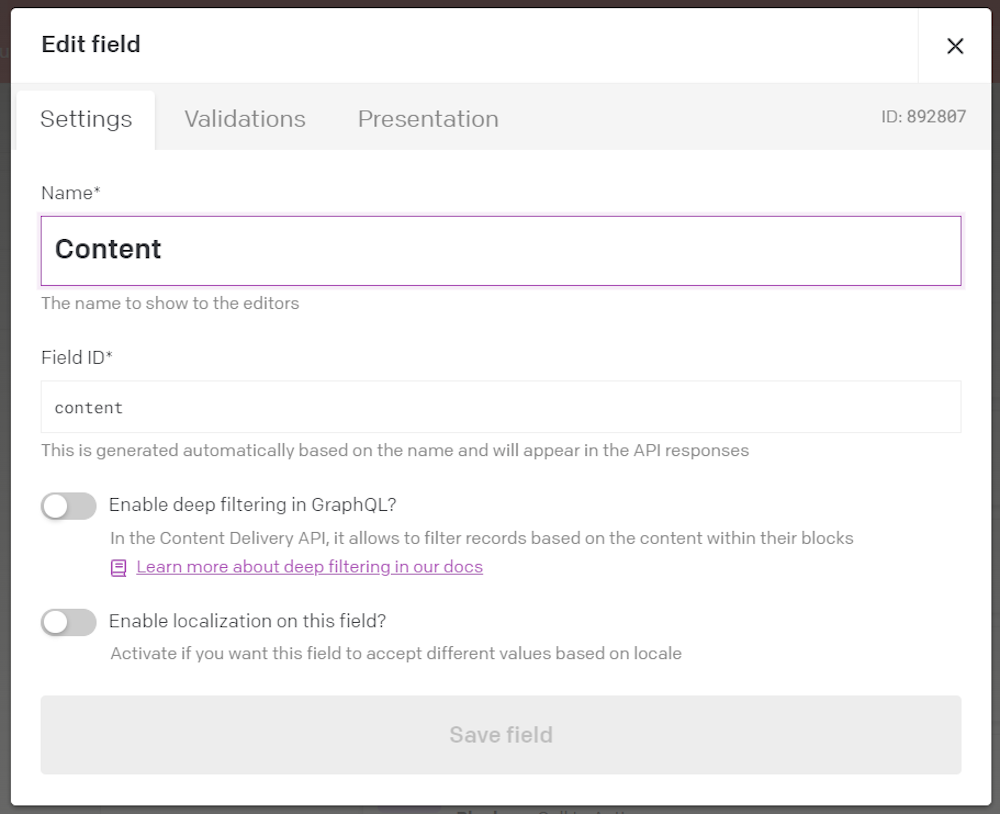1000x814 pixels.
Task: Focus the Name input containing Content
Action: tap(501, 251)
